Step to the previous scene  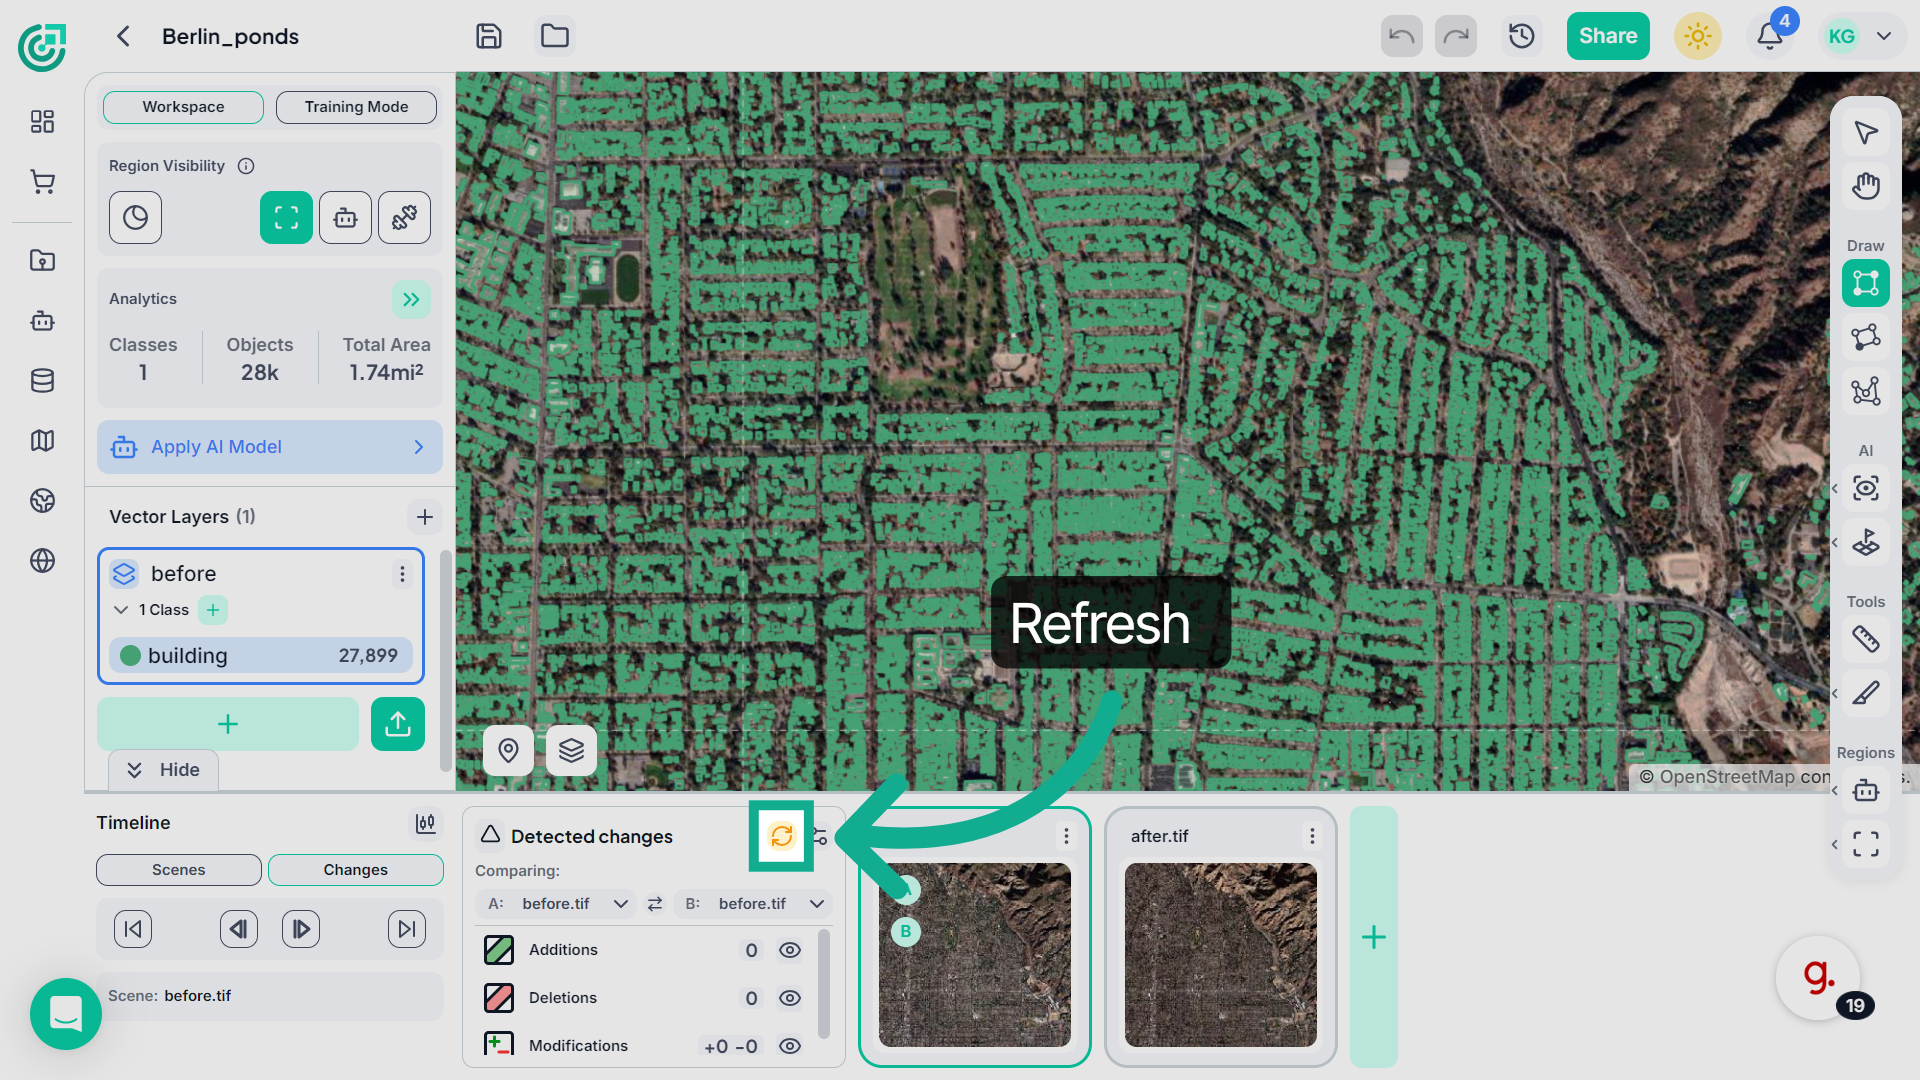[239, 929]
